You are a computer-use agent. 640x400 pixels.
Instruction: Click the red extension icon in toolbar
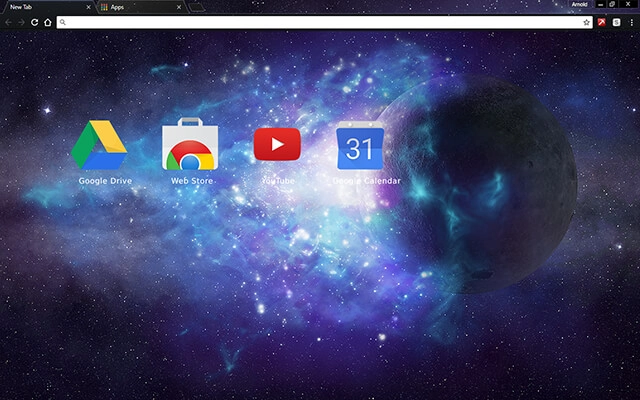[602, 22]
